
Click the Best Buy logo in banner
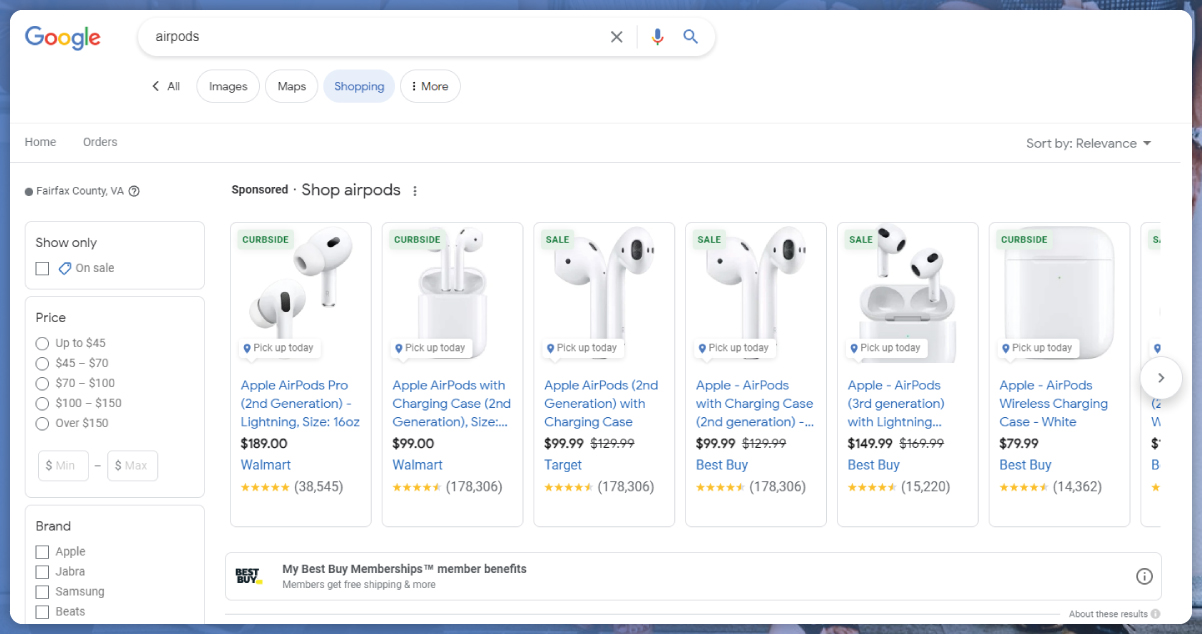[248, 576]
